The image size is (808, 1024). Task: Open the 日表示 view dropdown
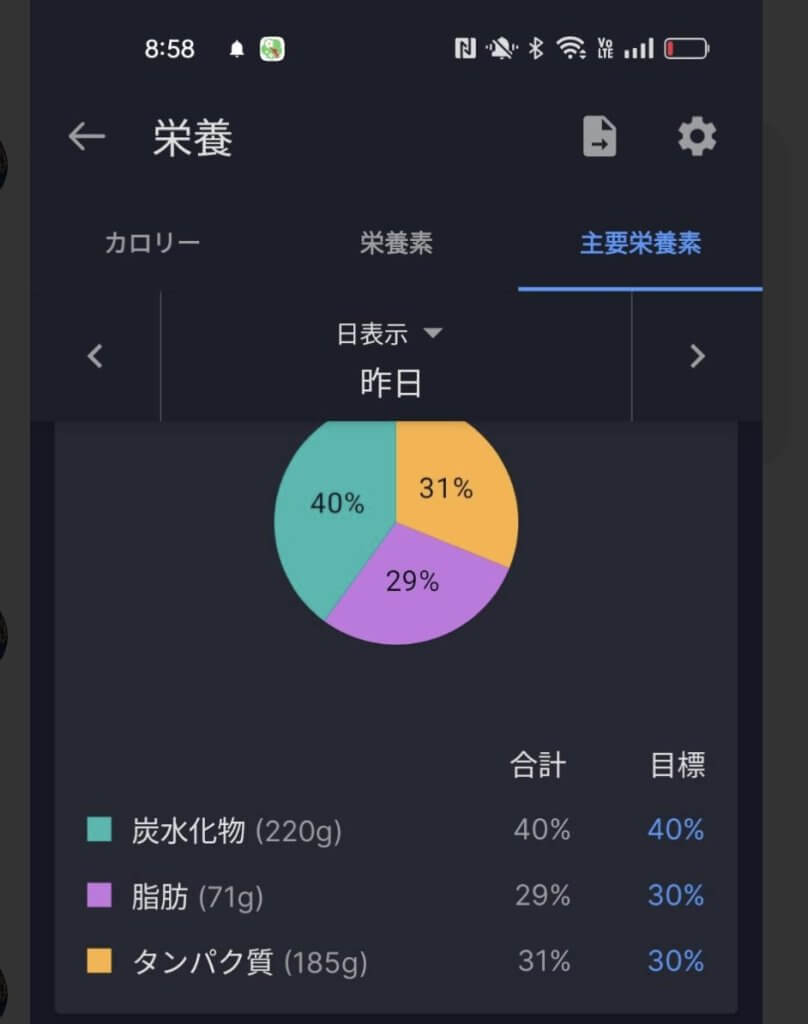point(390,334)
